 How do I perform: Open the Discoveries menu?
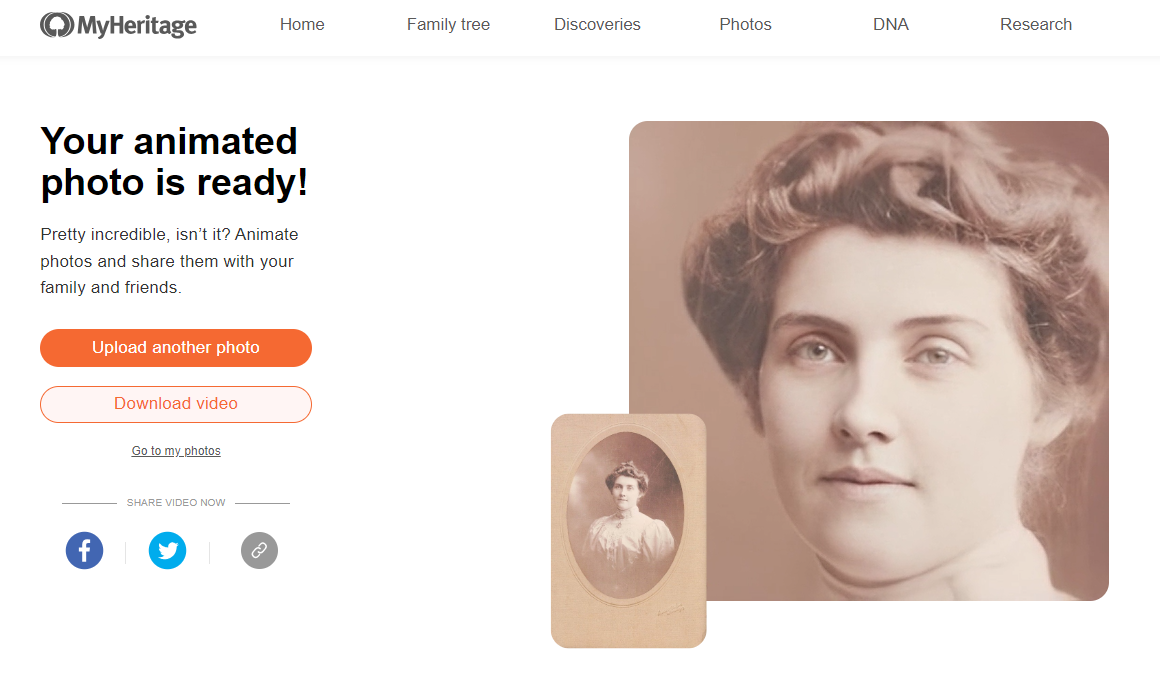point(597,25)
